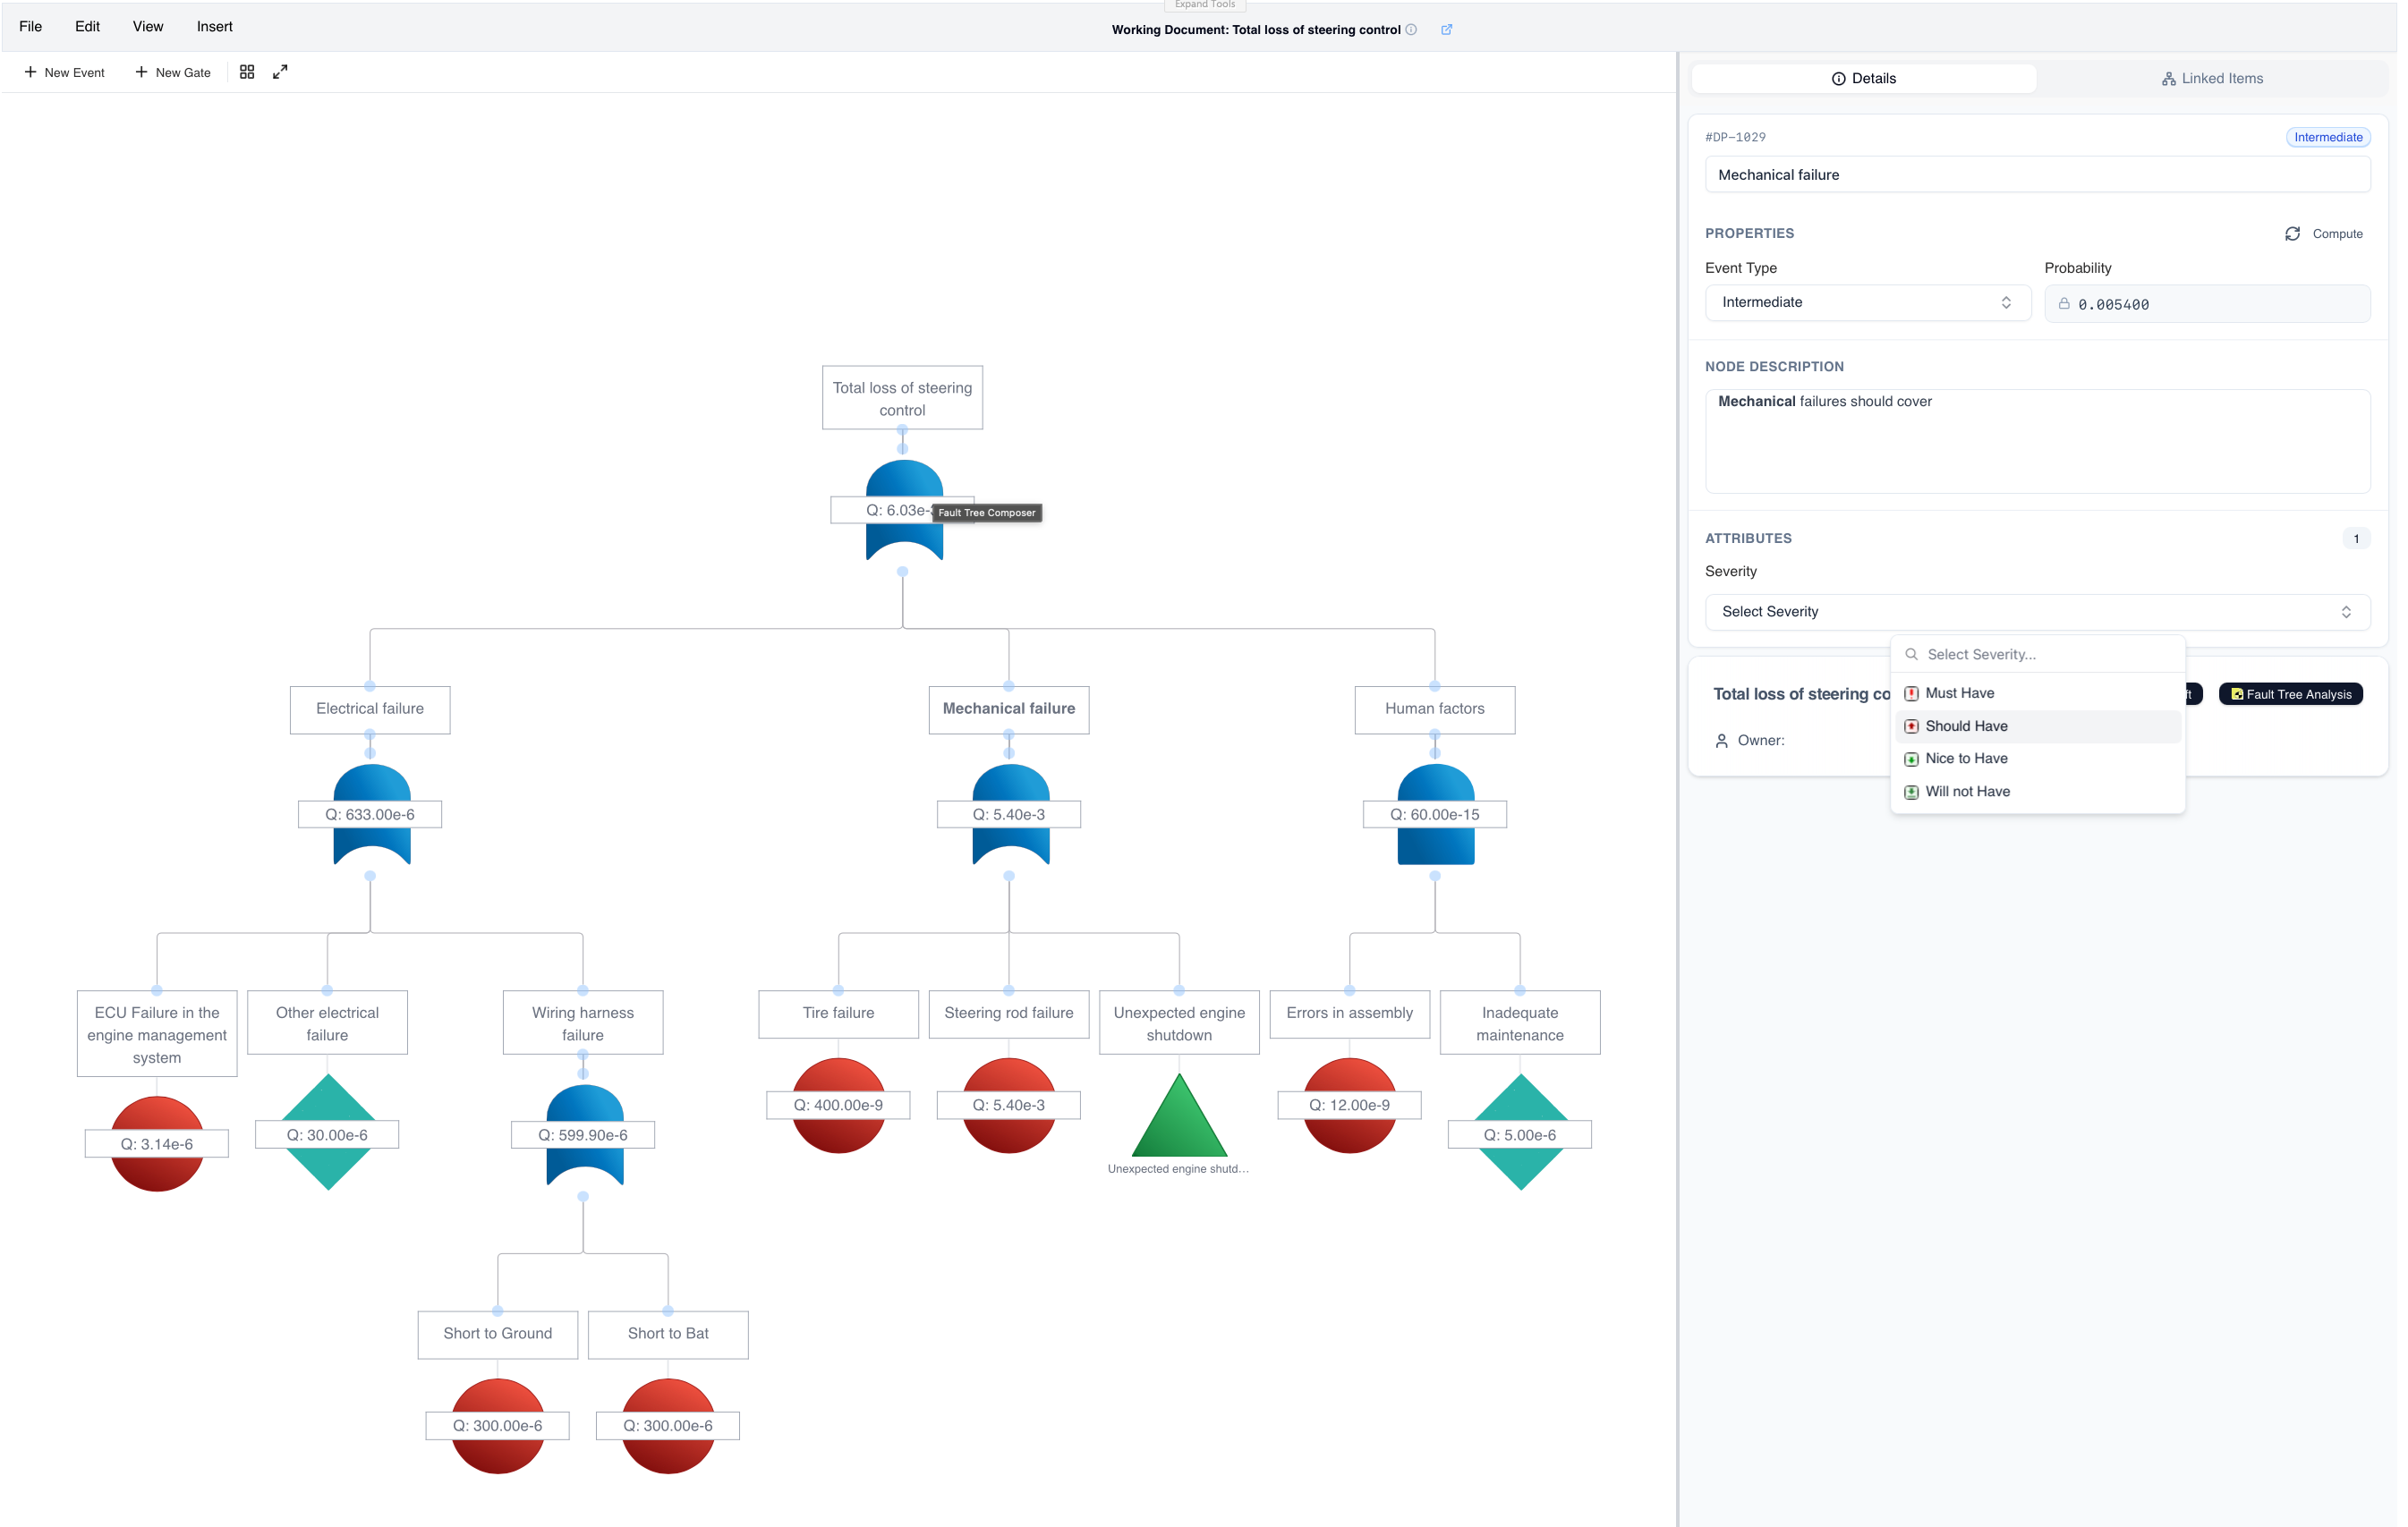Click the expand fullscreen arrows icon

point(280,72)
